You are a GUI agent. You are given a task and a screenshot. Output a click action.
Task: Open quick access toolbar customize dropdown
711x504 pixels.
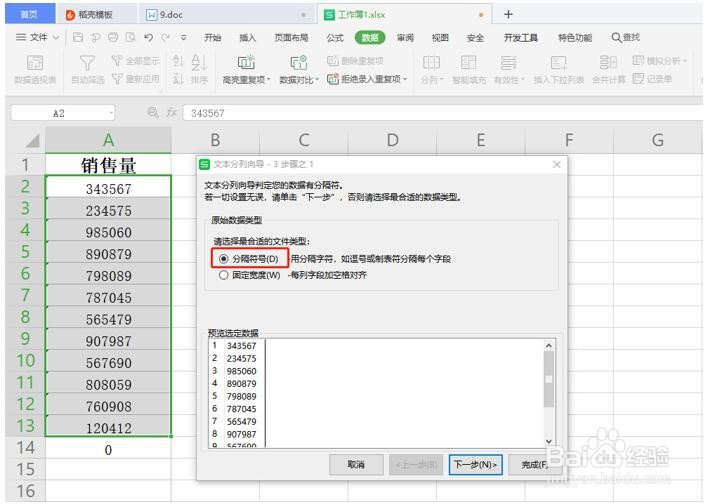tap(183, 38)
